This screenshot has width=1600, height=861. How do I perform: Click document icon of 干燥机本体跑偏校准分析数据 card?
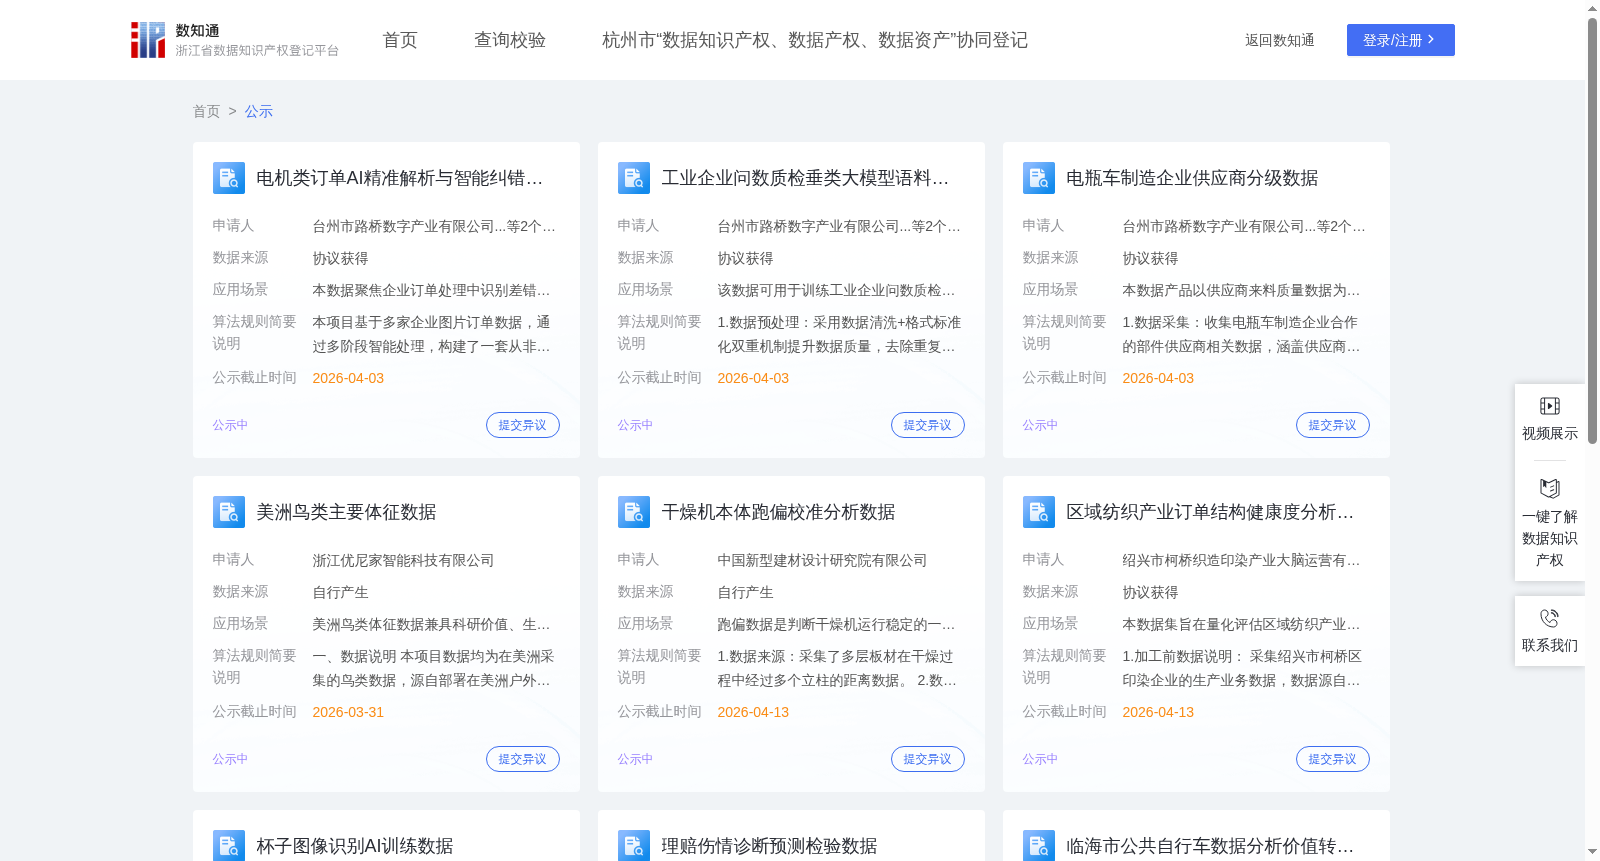click(634, 512)
